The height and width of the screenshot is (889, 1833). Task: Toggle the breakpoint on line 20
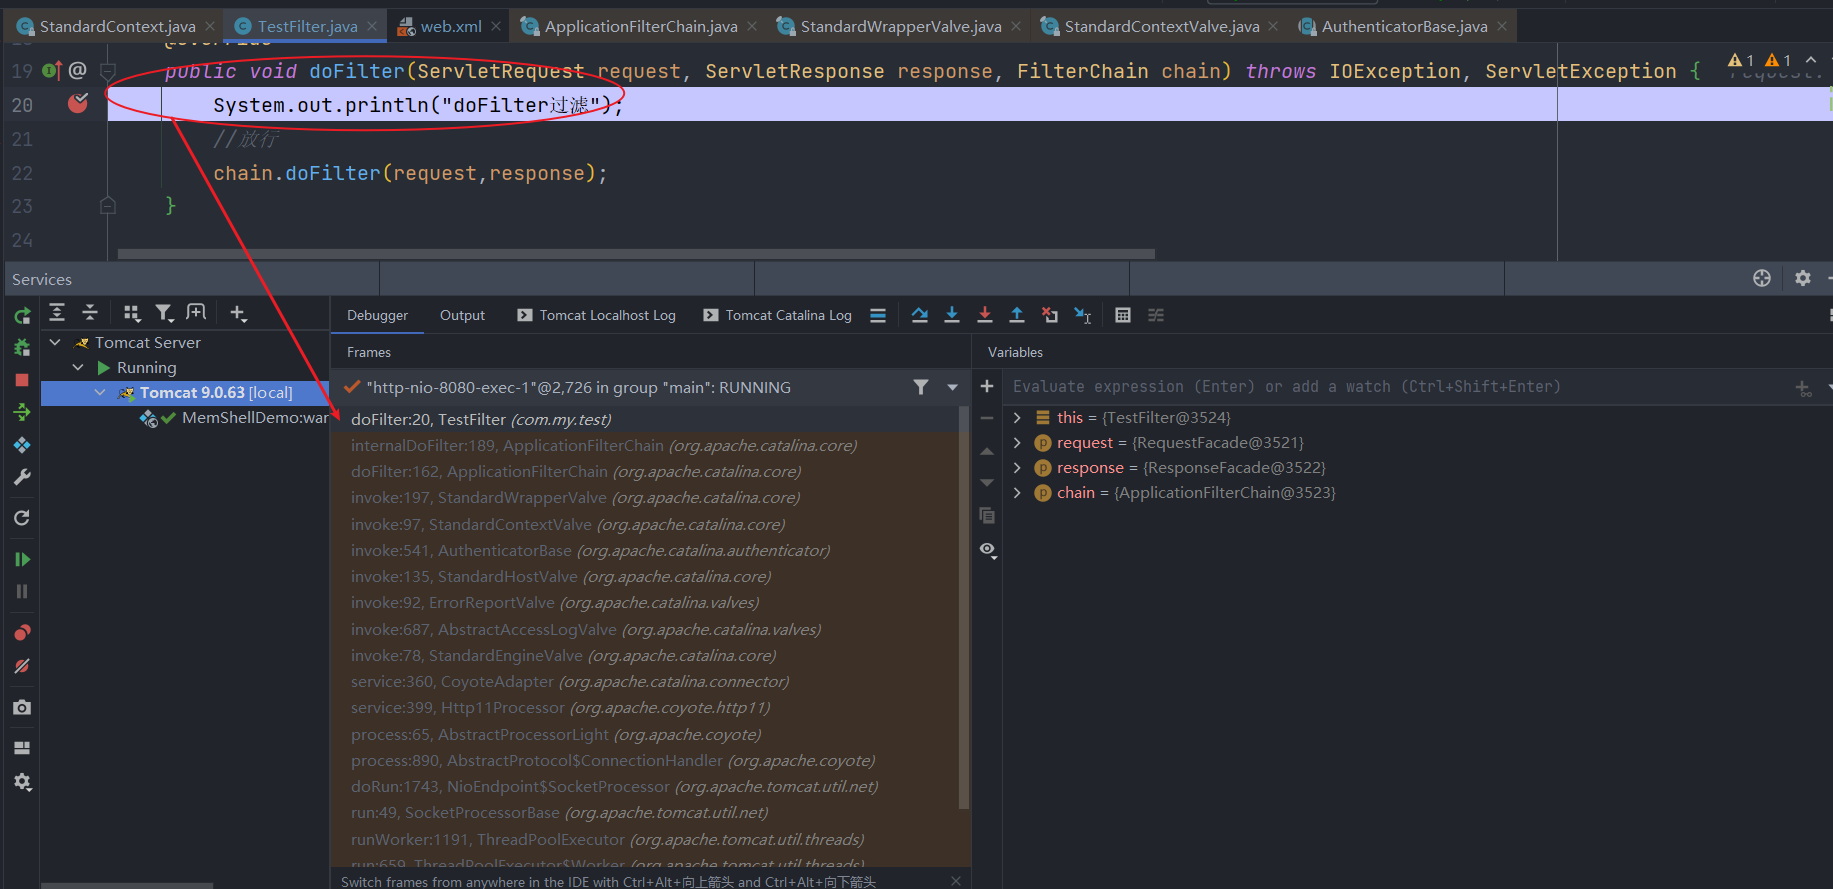[78, 103]
